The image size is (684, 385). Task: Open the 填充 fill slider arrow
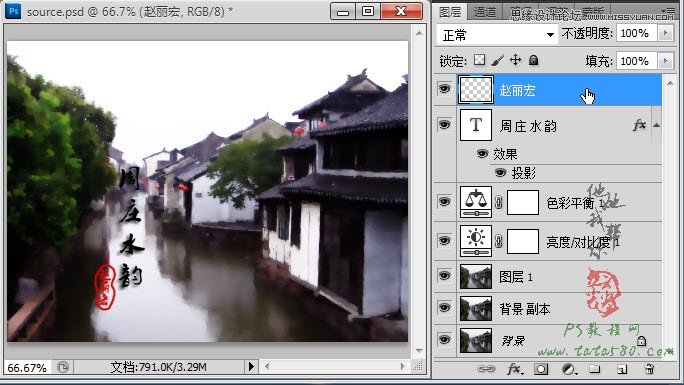point(665,61)
